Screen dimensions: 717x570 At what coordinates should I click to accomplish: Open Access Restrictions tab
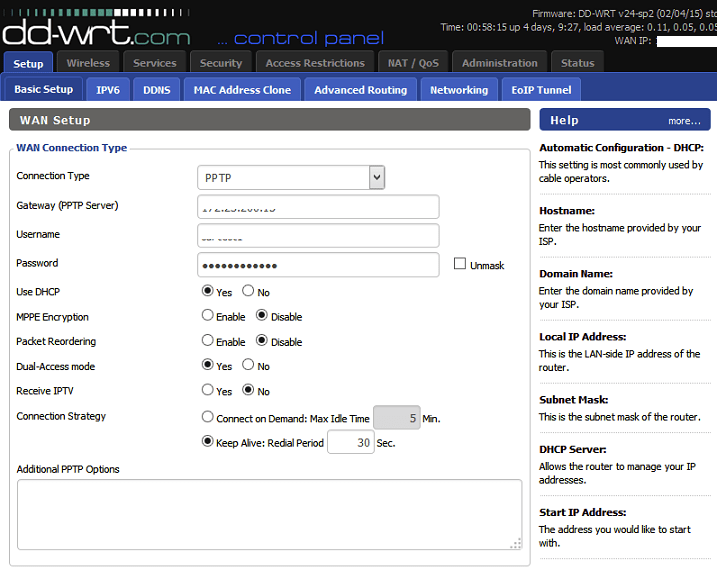(315, 63)
